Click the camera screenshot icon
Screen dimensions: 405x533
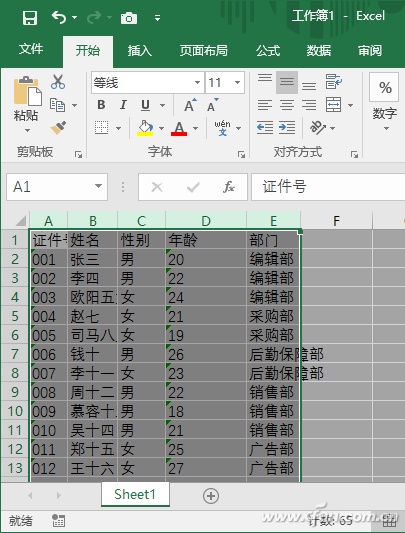coord(129,18)
